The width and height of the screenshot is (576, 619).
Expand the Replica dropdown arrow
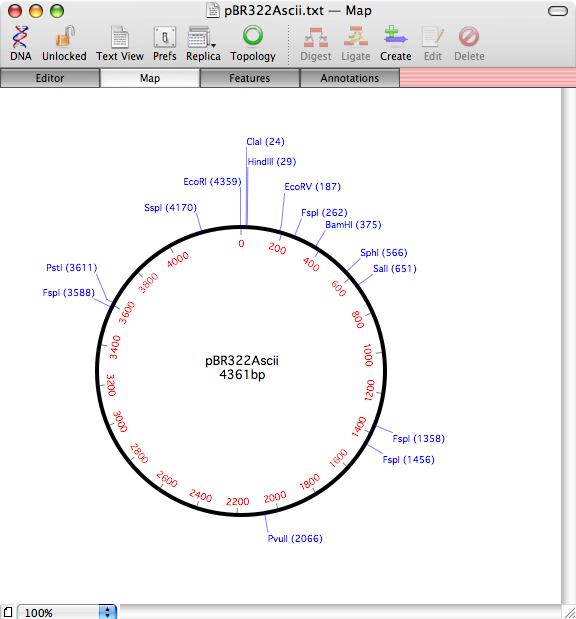point(214,45)
